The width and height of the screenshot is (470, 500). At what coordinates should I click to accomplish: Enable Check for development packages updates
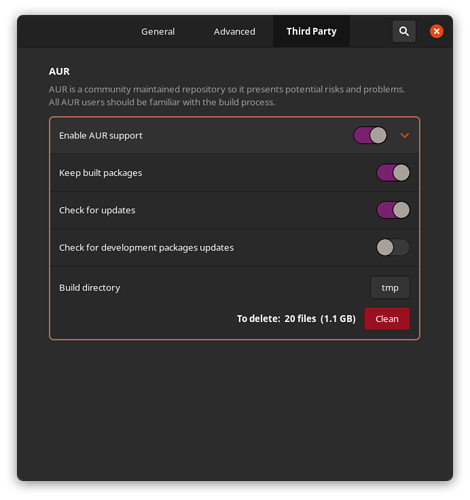(x=393, y=247)
